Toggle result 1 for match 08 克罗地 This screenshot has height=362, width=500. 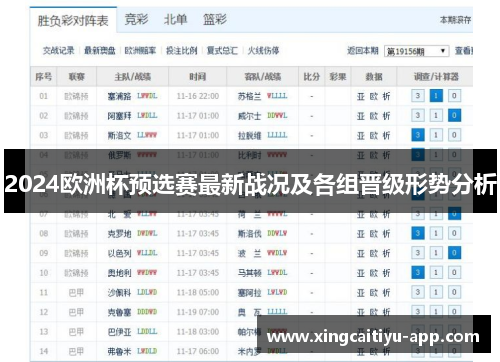pyautogui.click(x=436, y=233)
